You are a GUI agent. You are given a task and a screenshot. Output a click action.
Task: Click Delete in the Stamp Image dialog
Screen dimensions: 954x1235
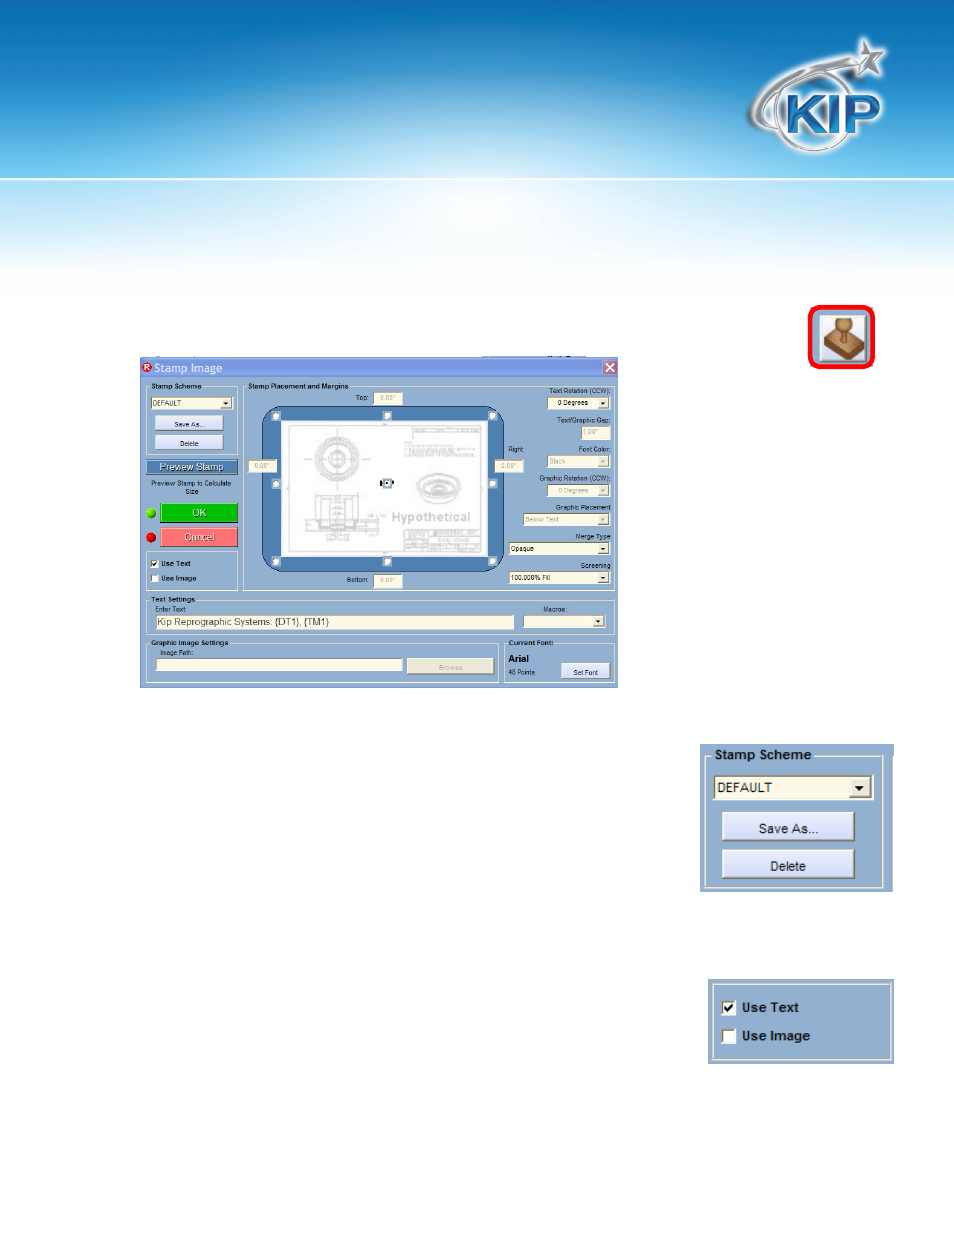pyautogui.click(x=189, y=443)
